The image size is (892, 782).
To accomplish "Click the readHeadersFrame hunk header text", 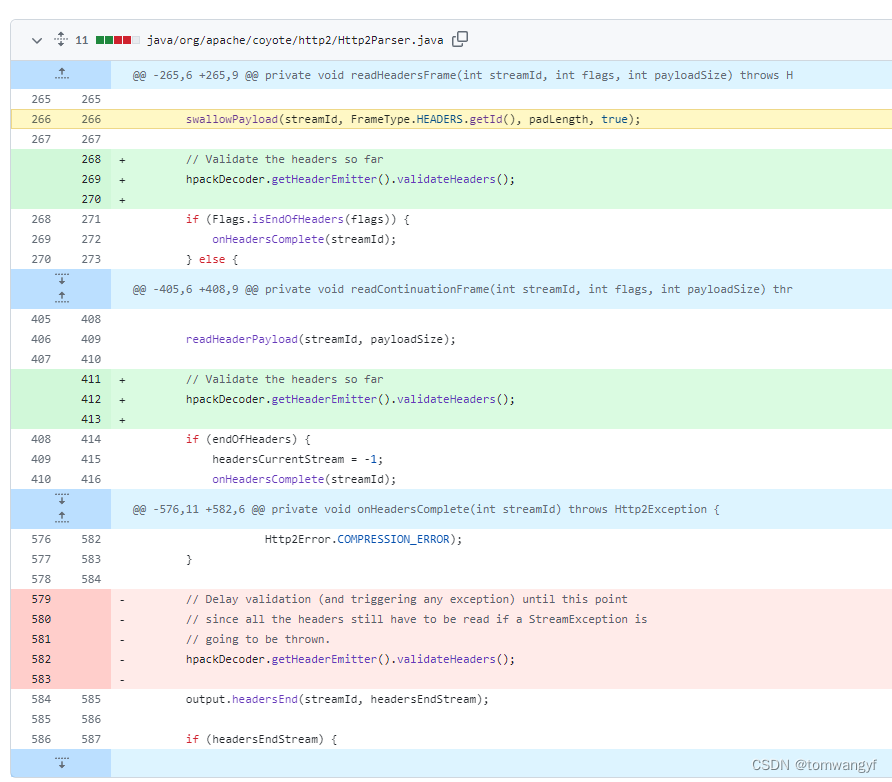I will (x=462, y=75).
